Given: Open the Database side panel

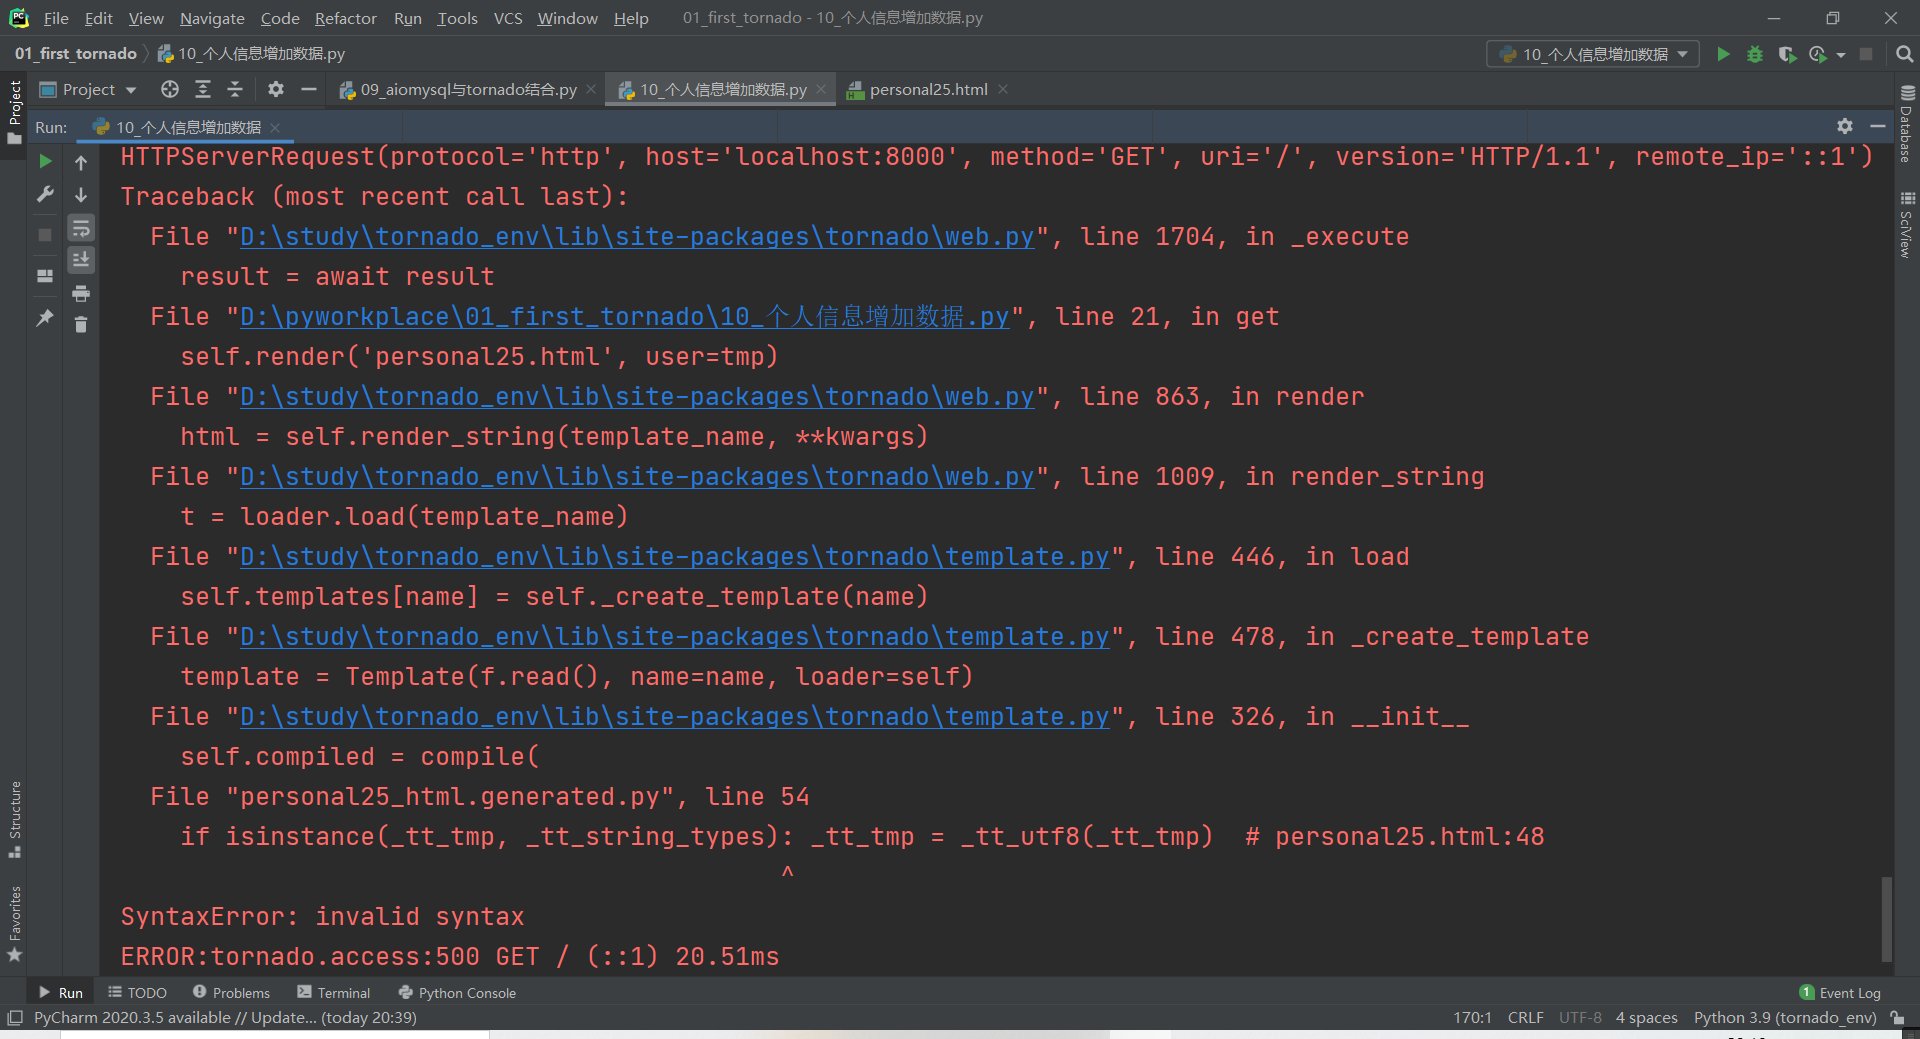Looking at the screenshot, I should tap(1907, 123).
